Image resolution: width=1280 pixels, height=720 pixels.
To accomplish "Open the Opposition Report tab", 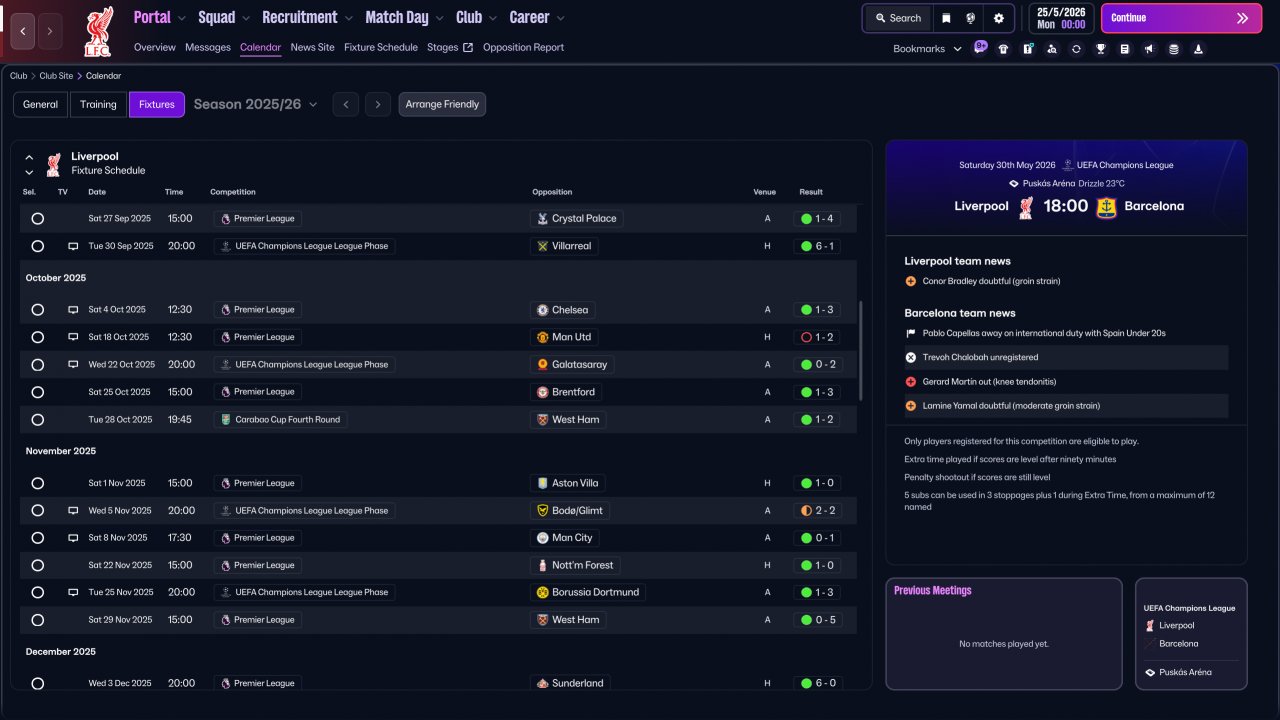I will pos(523,47).
